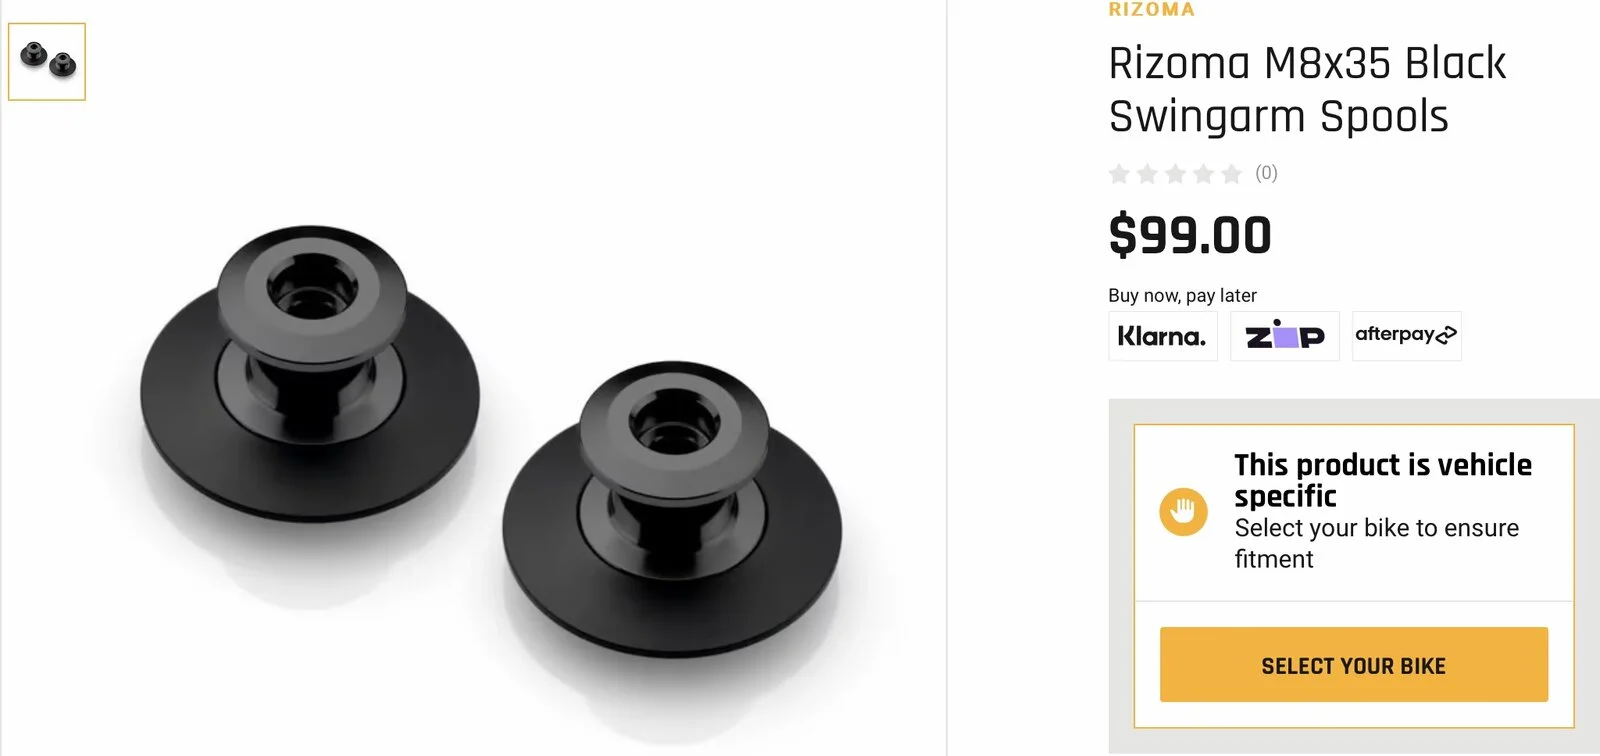
Task: Select the second rating star
Action: coord(1147,174)
